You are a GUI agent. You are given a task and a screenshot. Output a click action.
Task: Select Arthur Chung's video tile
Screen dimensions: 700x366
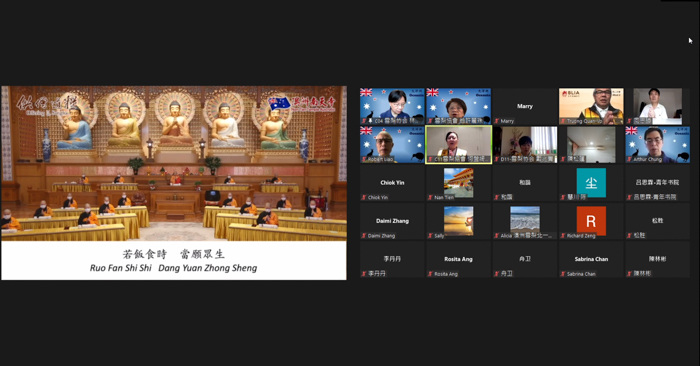(657, 145)
